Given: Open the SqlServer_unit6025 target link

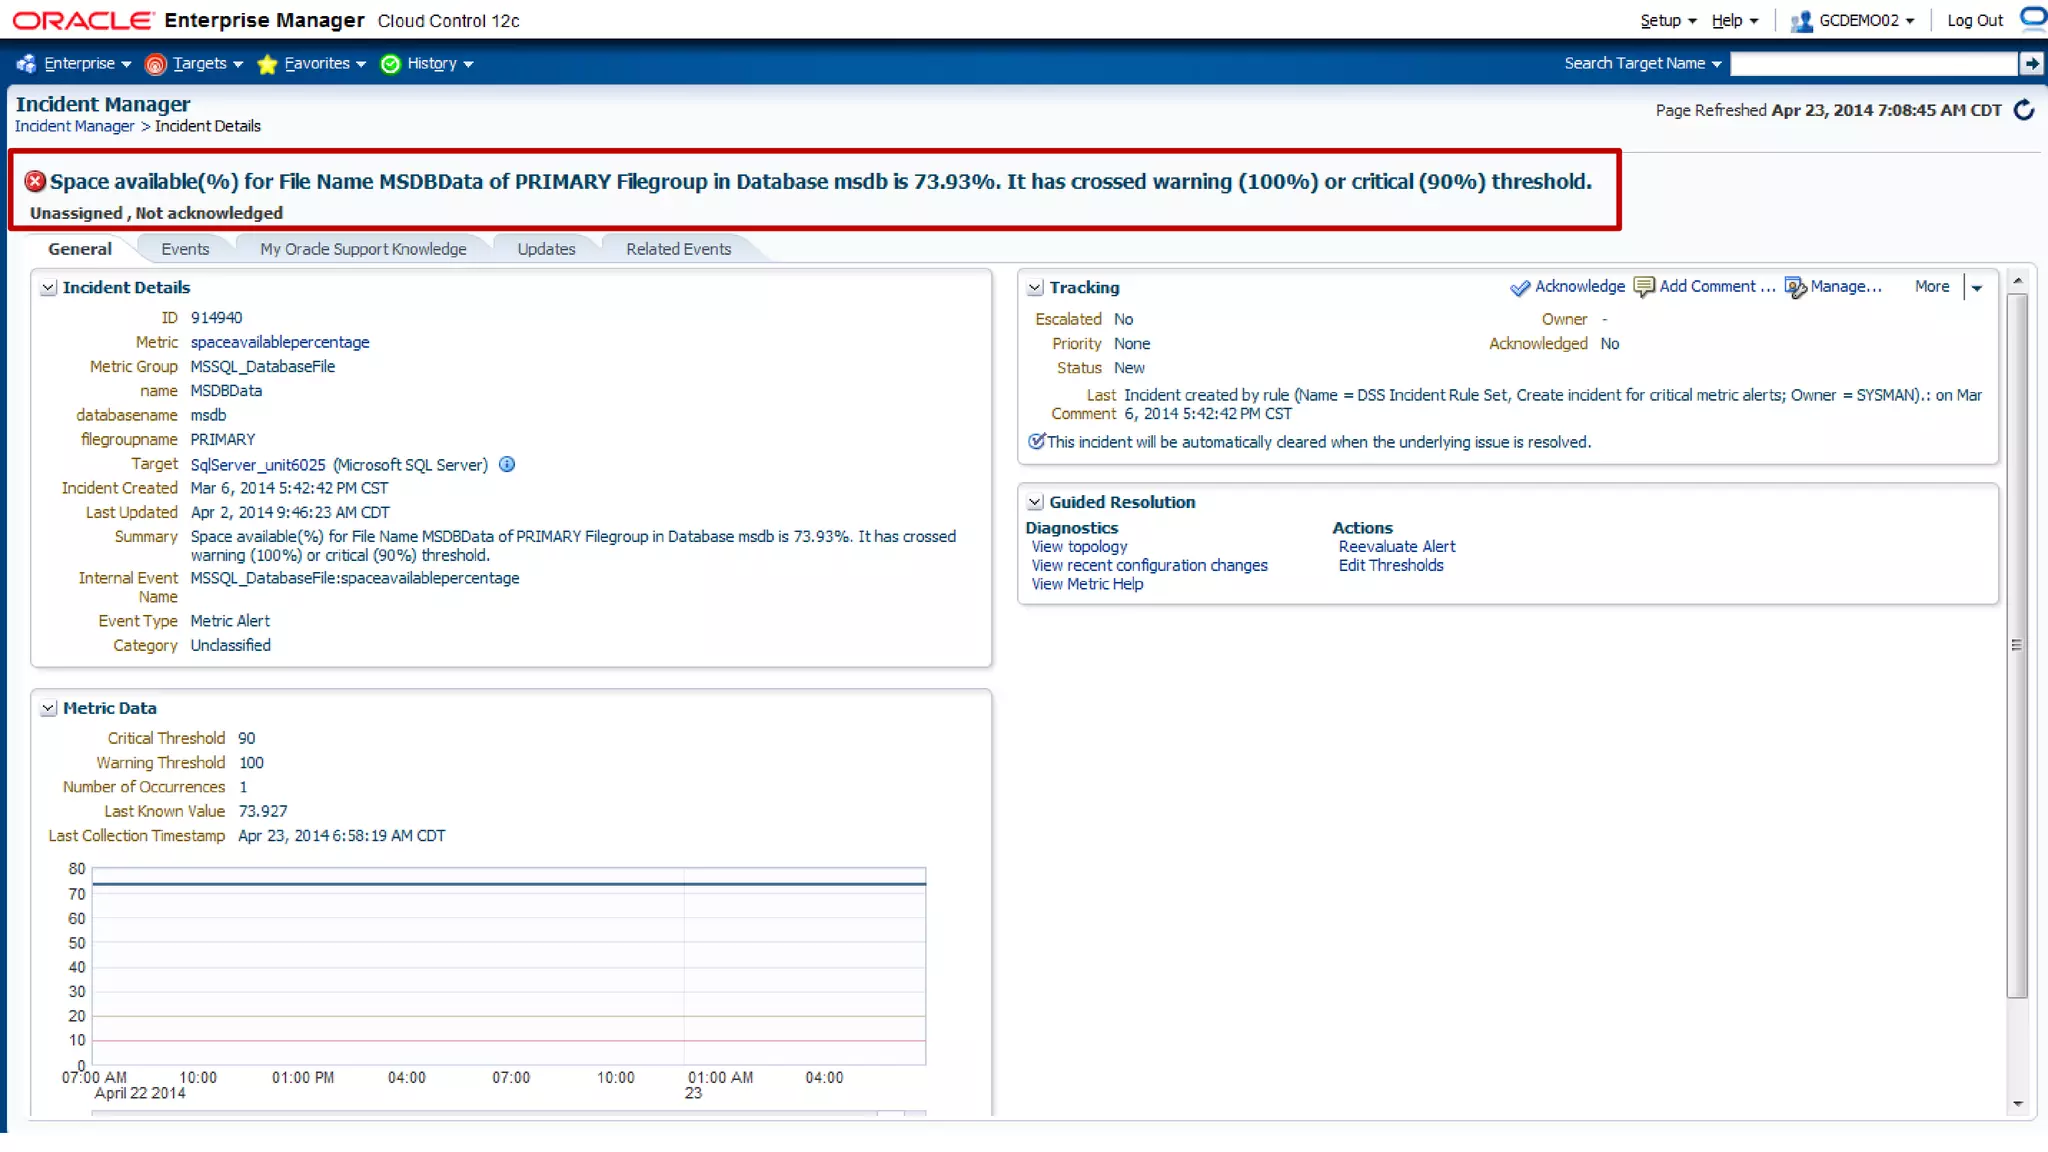Looking at the screenshot, I should click(x=258, y=465).
